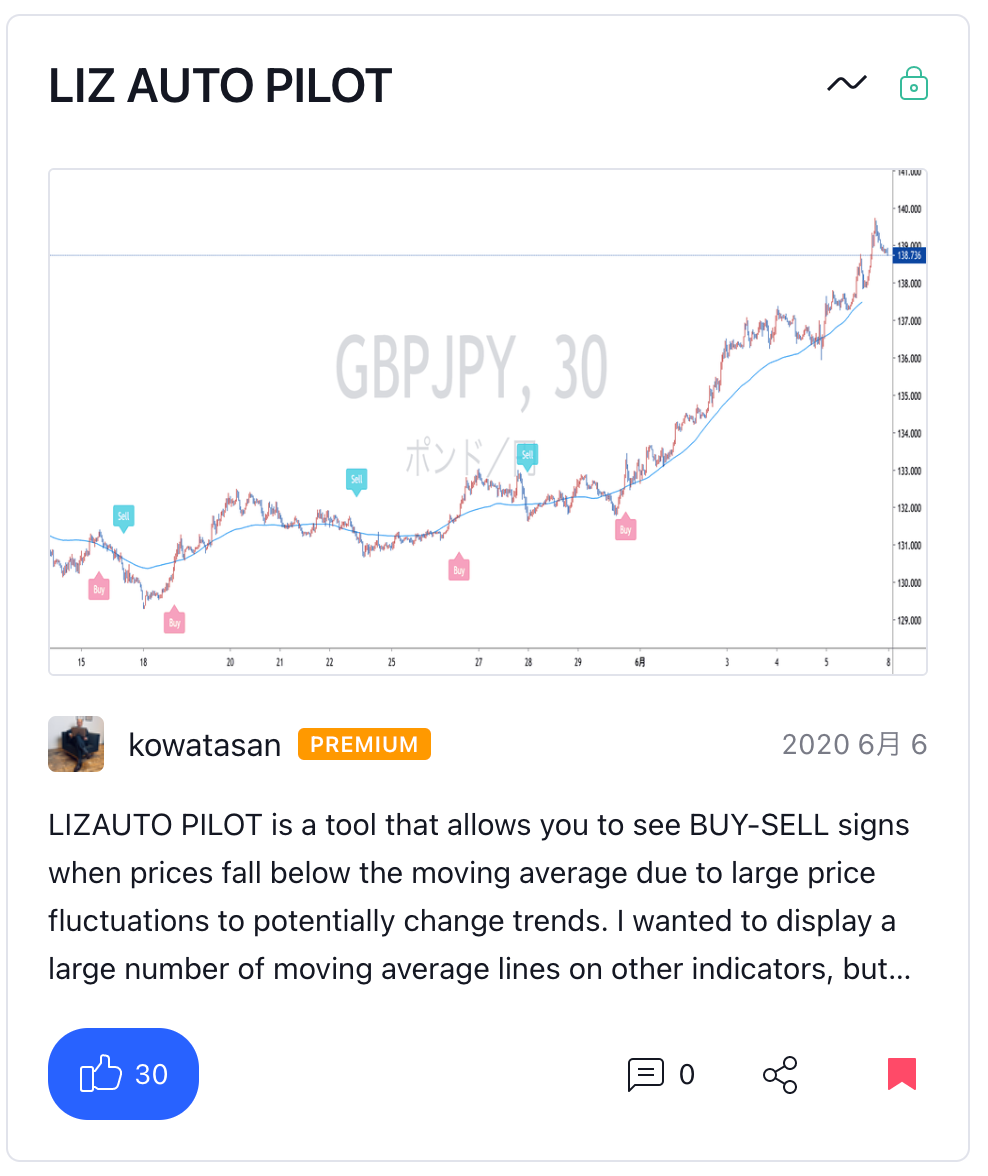Expand the truncated description at the ellipsis
The image size is (988, 1176).
pos(898,969)
